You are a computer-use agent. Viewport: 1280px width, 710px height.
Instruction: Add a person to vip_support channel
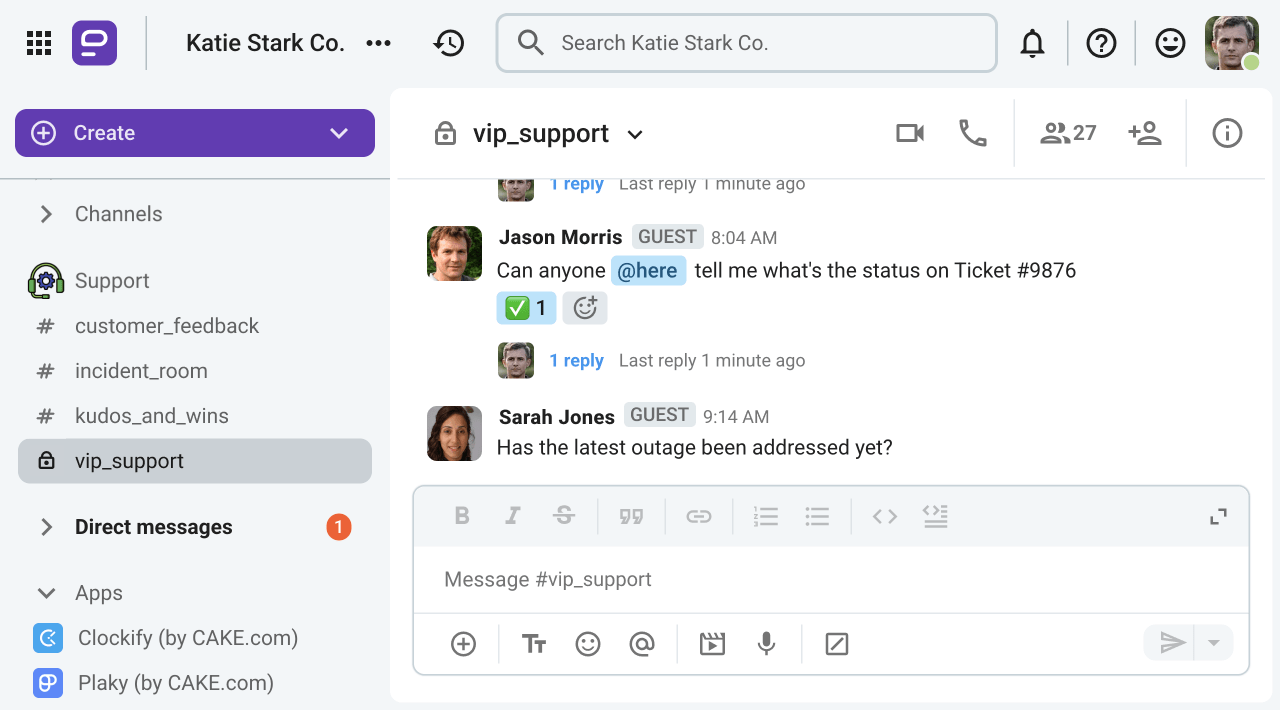click(x=1145, y=132)
